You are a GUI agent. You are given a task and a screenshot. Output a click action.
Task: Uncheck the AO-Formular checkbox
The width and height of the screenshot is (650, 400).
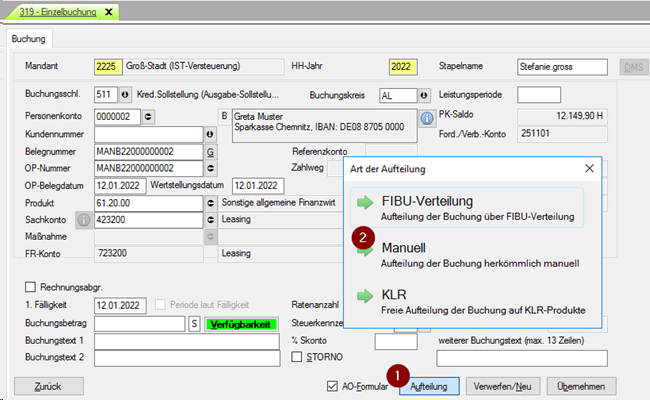point(333,386)
